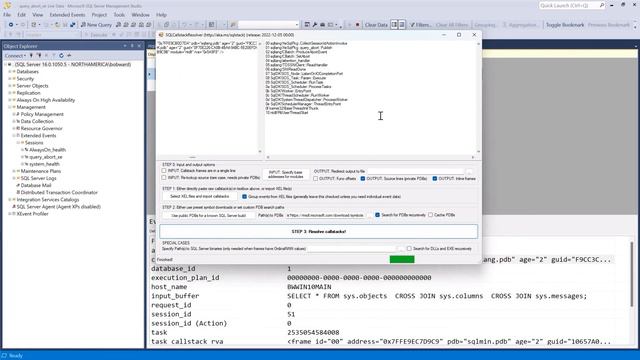
Task: Open the Help menu
Action: (x=162, y=15)
